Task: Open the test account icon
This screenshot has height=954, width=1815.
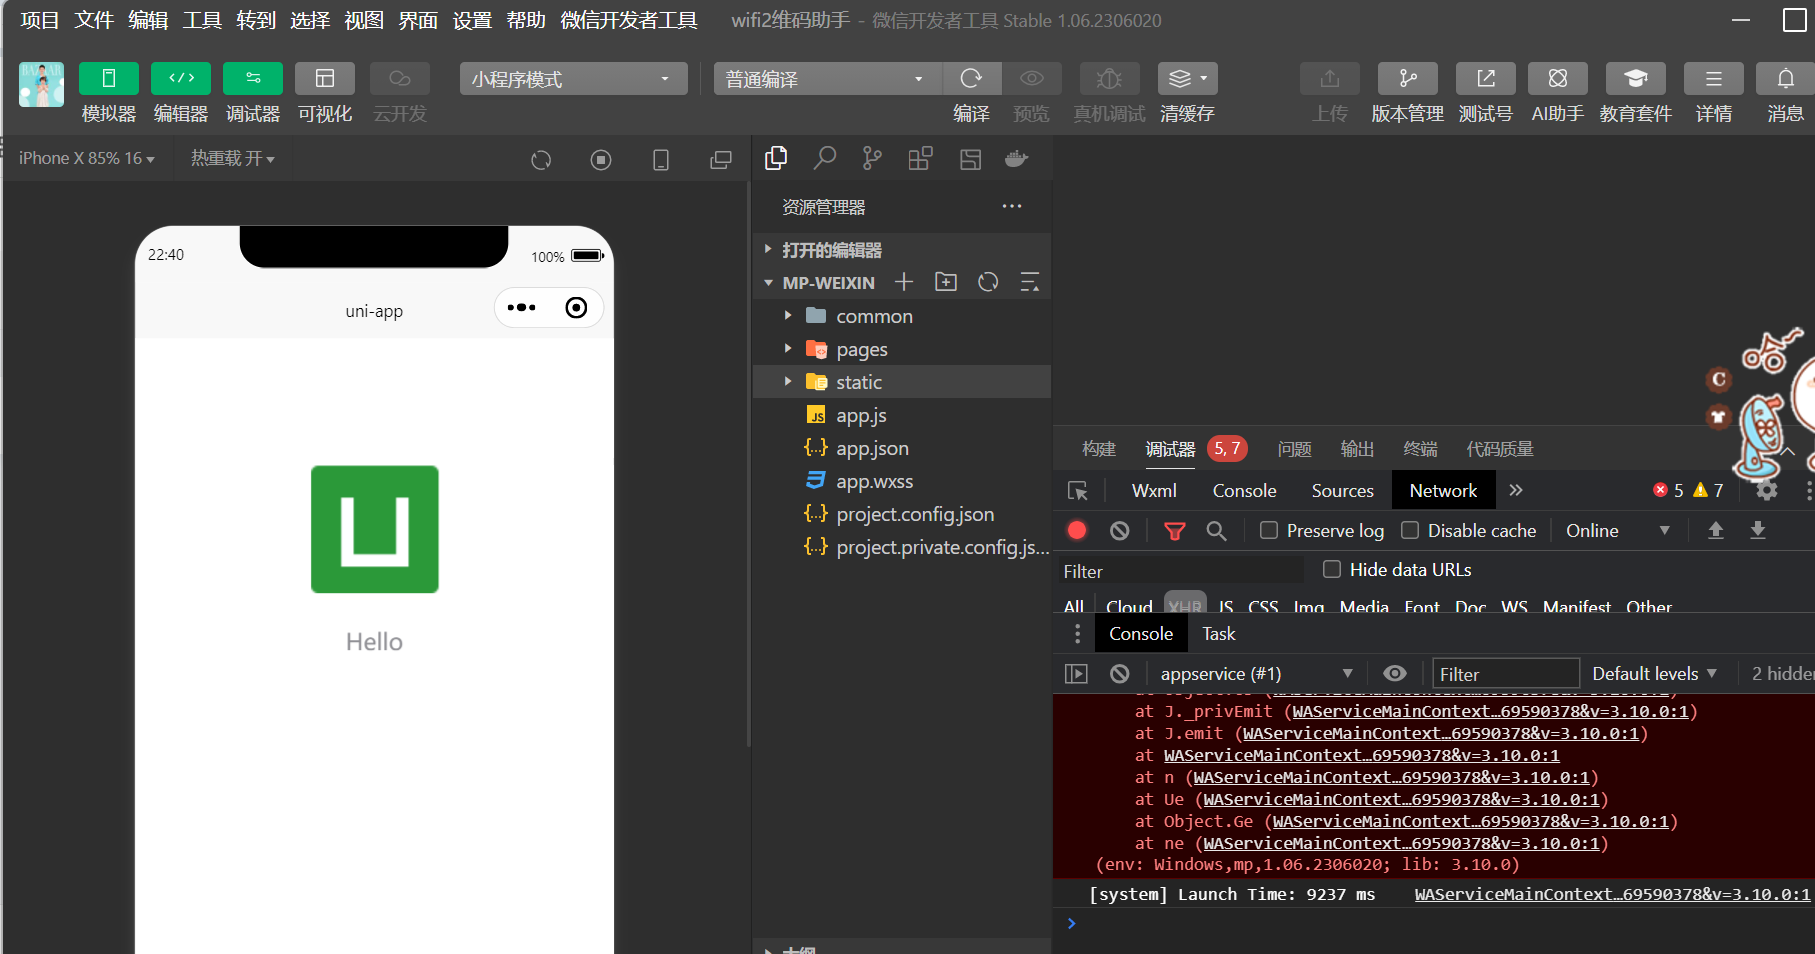Action: pyautogui.click(x=1486, y=78)
